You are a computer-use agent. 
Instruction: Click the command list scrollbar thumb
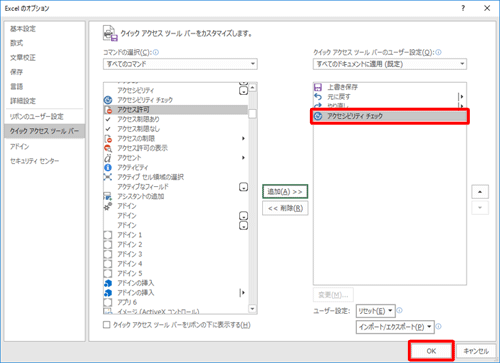252,114
